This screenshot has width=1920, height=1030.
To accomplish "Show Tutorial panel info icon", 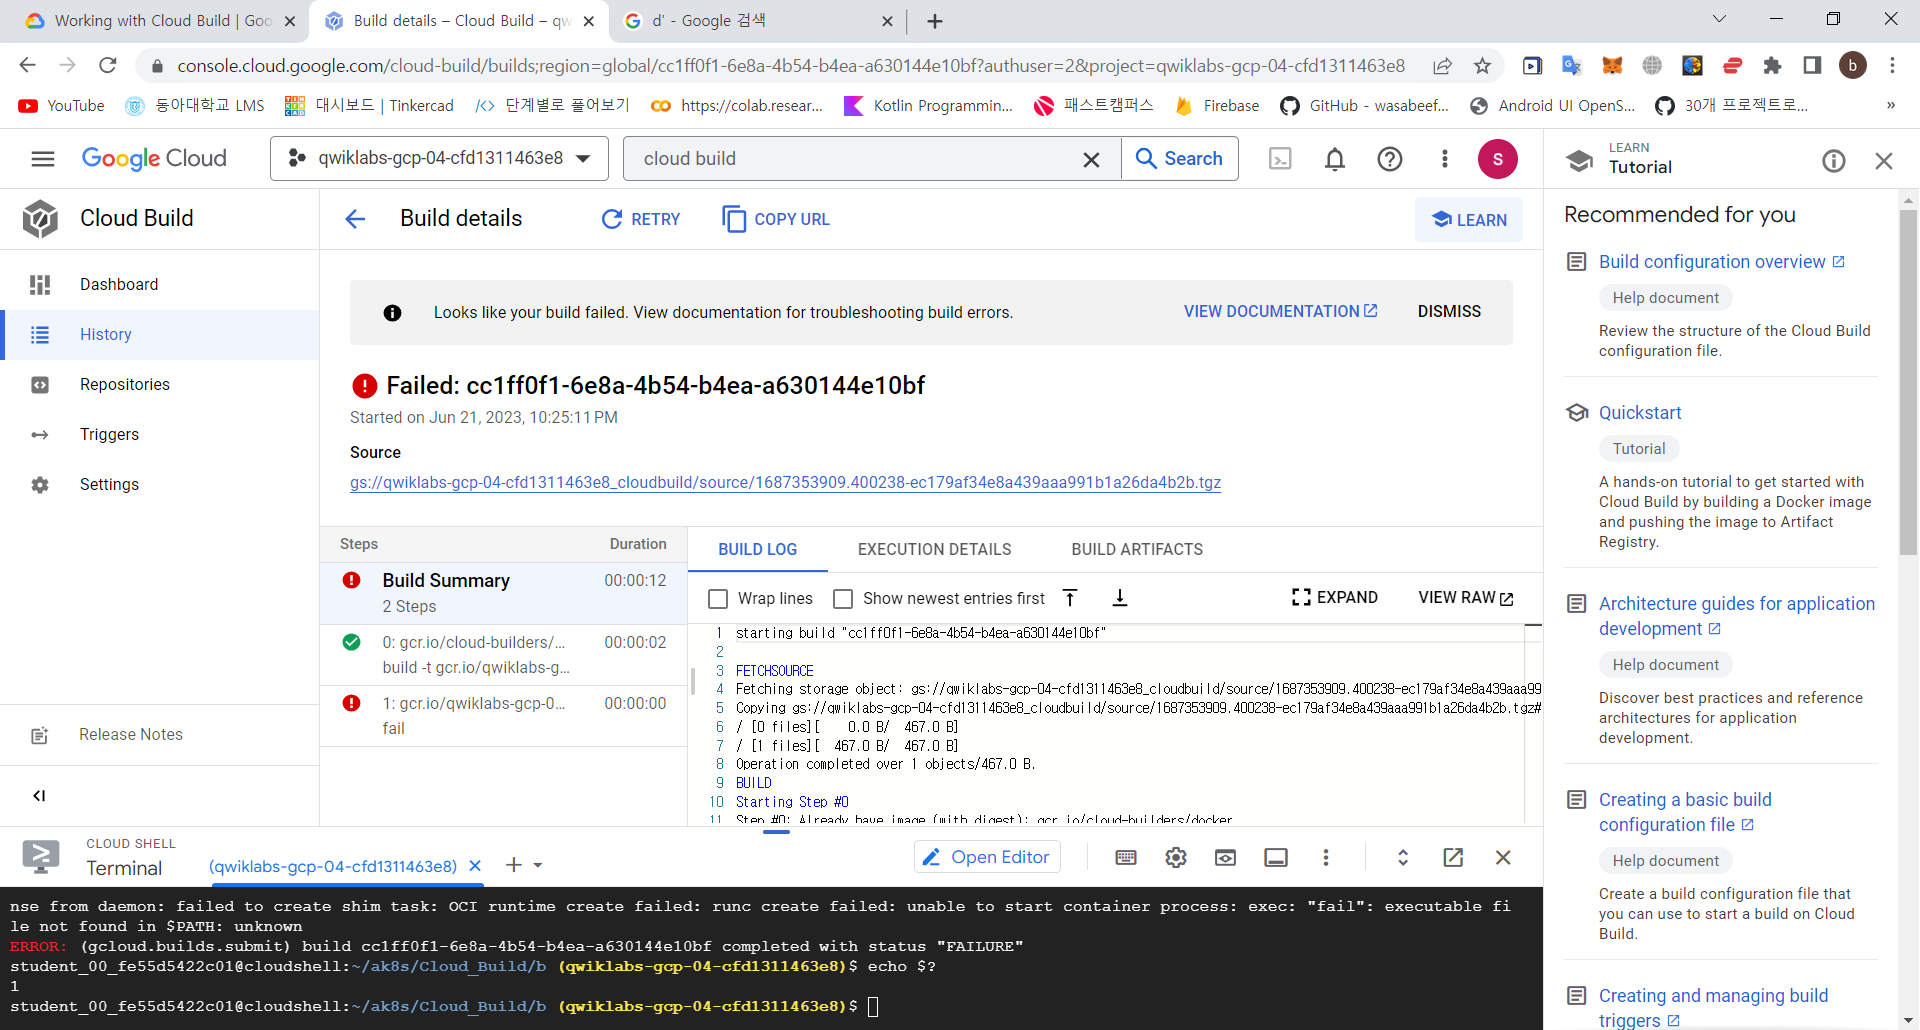I will [1833, 160].
